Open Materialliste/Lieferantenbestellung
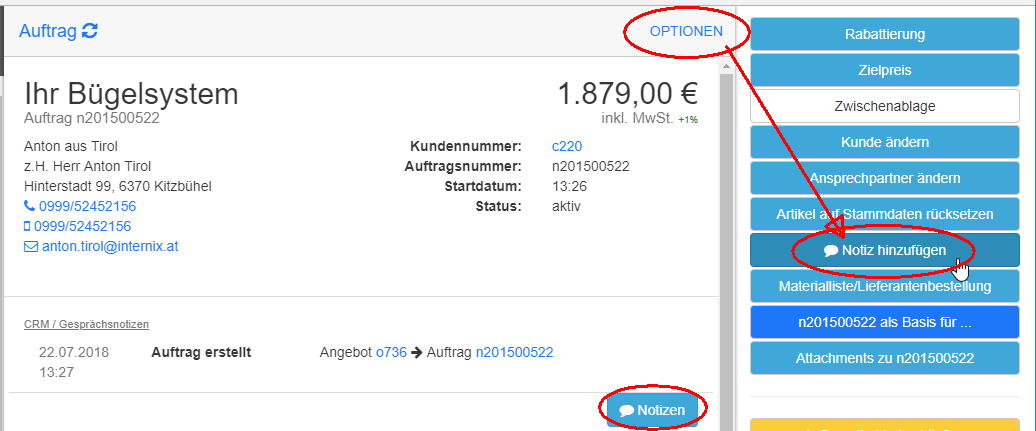Viewport: 1036px width, 431px height. (885, 286)
